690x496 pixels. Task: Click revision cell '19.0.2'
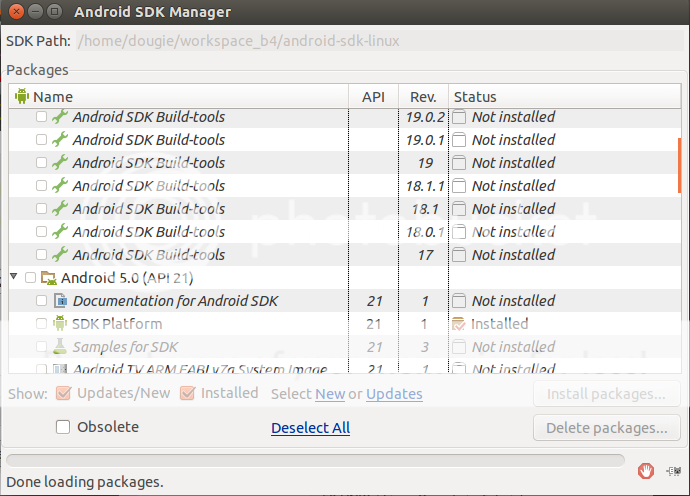click(425, 117)
